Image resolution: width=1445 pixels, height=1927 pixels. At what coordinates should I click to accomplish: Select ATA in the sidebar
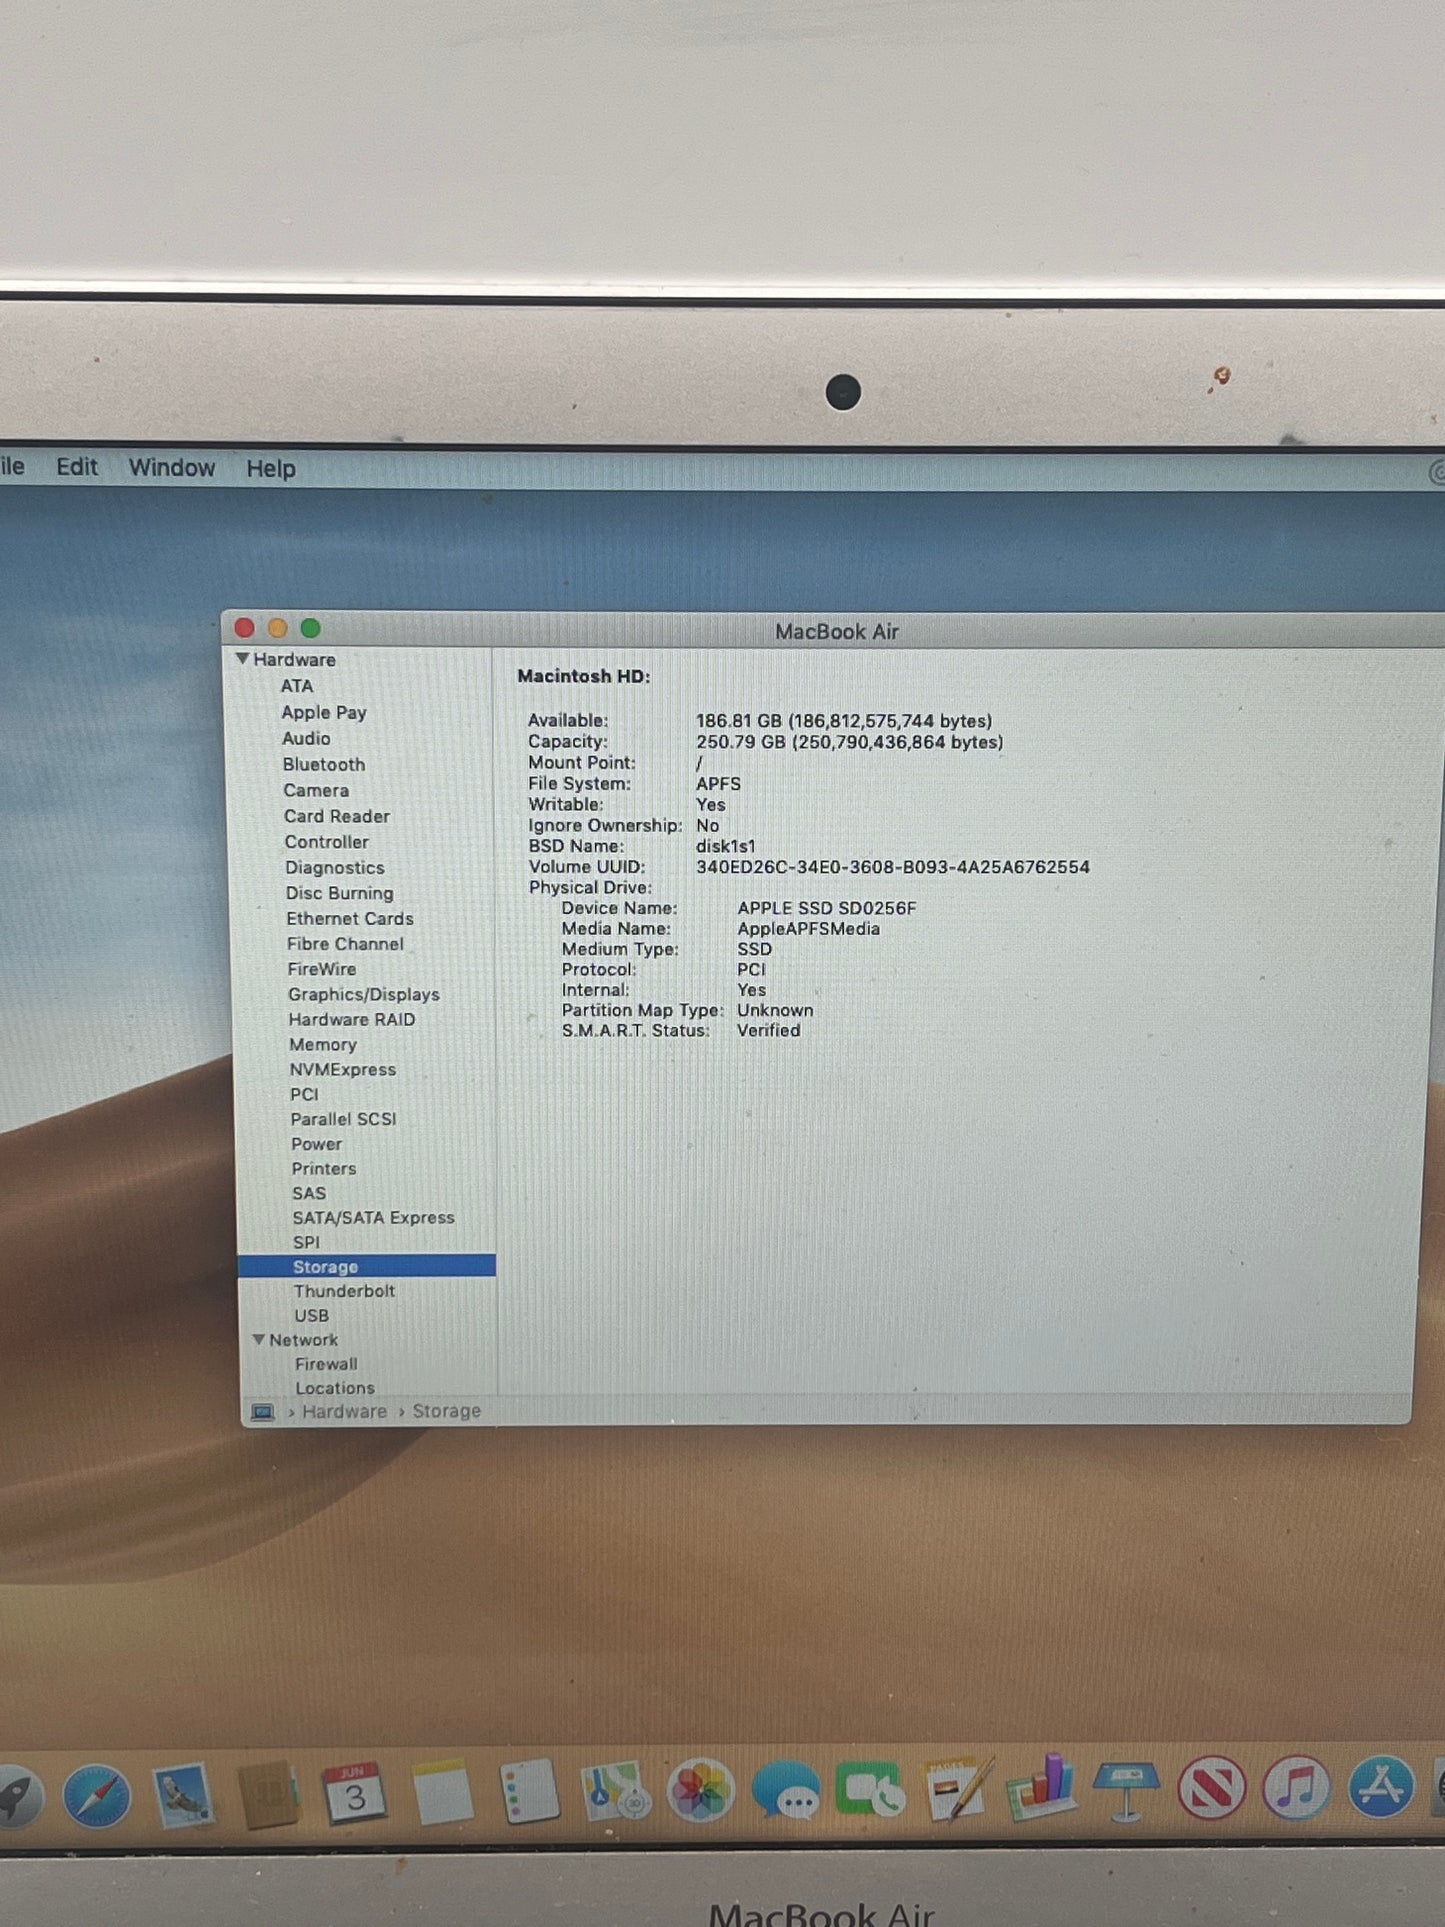click(x=297, y=686)
